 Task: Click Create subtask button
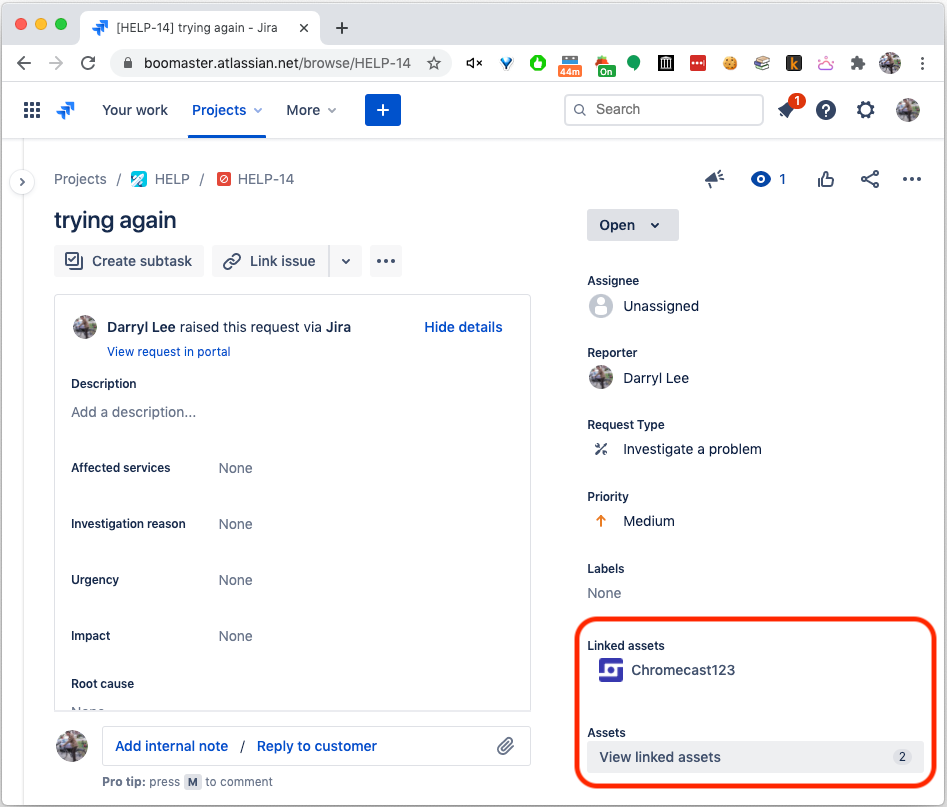pyautogui.click(x=129, y=261)
